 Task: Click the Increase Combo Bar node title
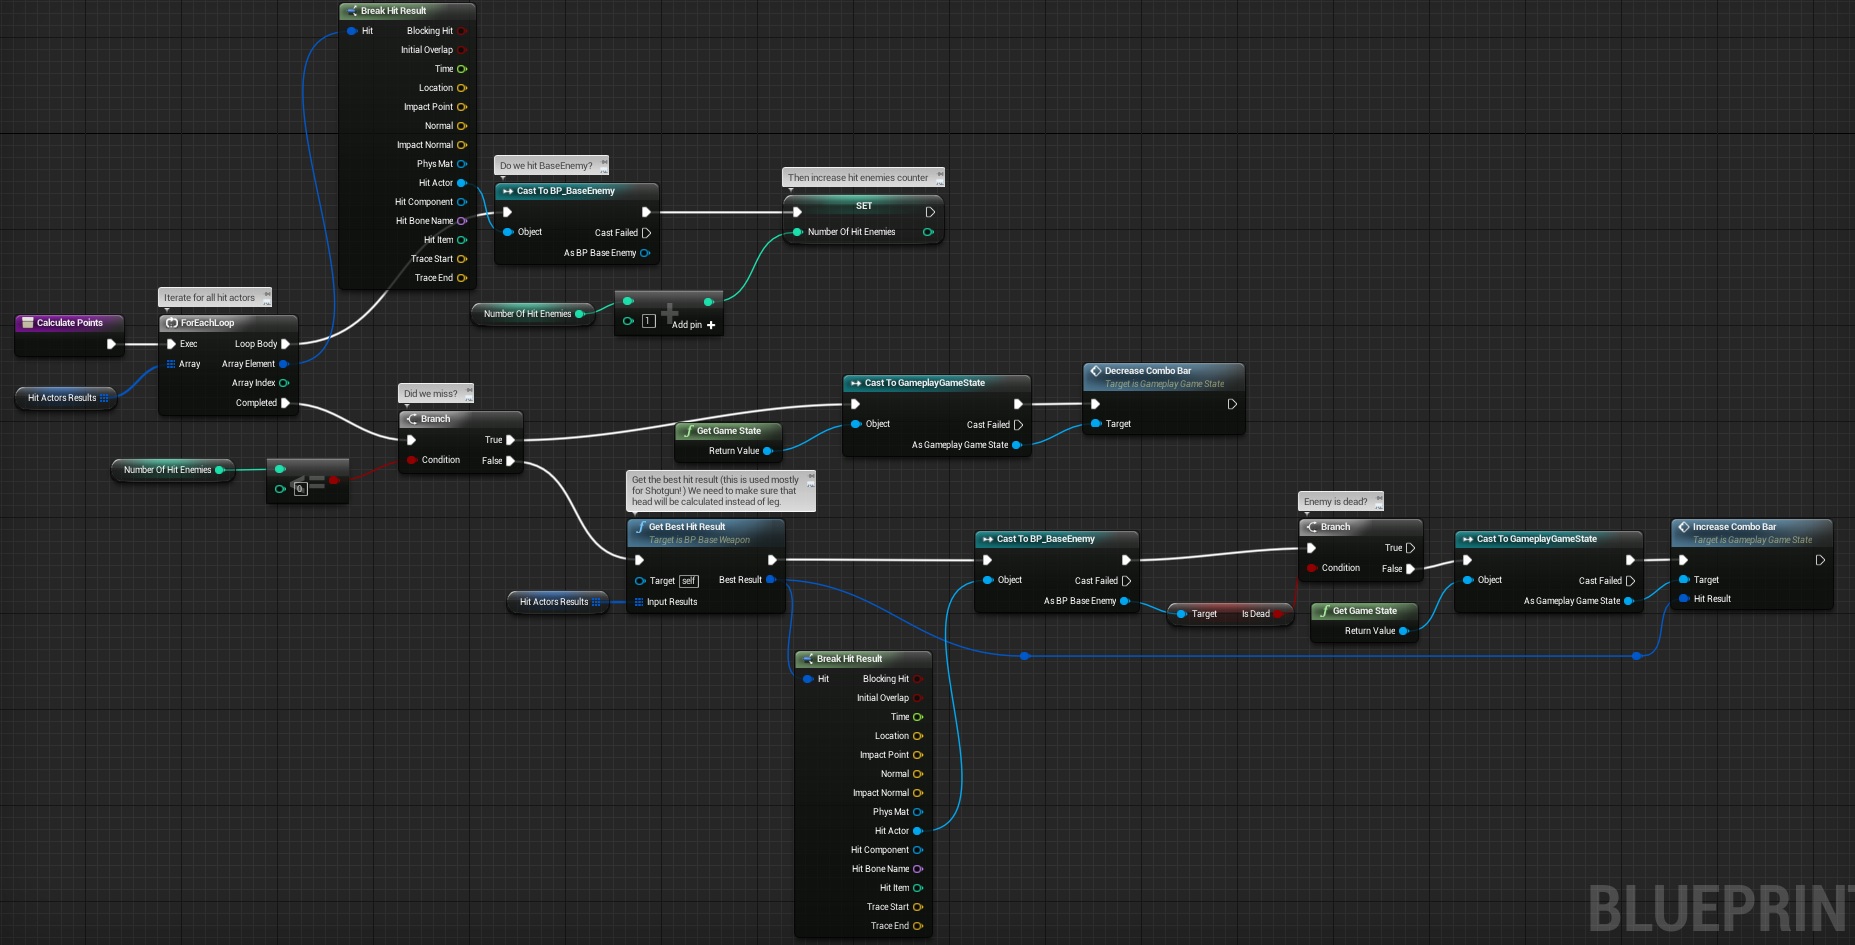point(1734,527)
